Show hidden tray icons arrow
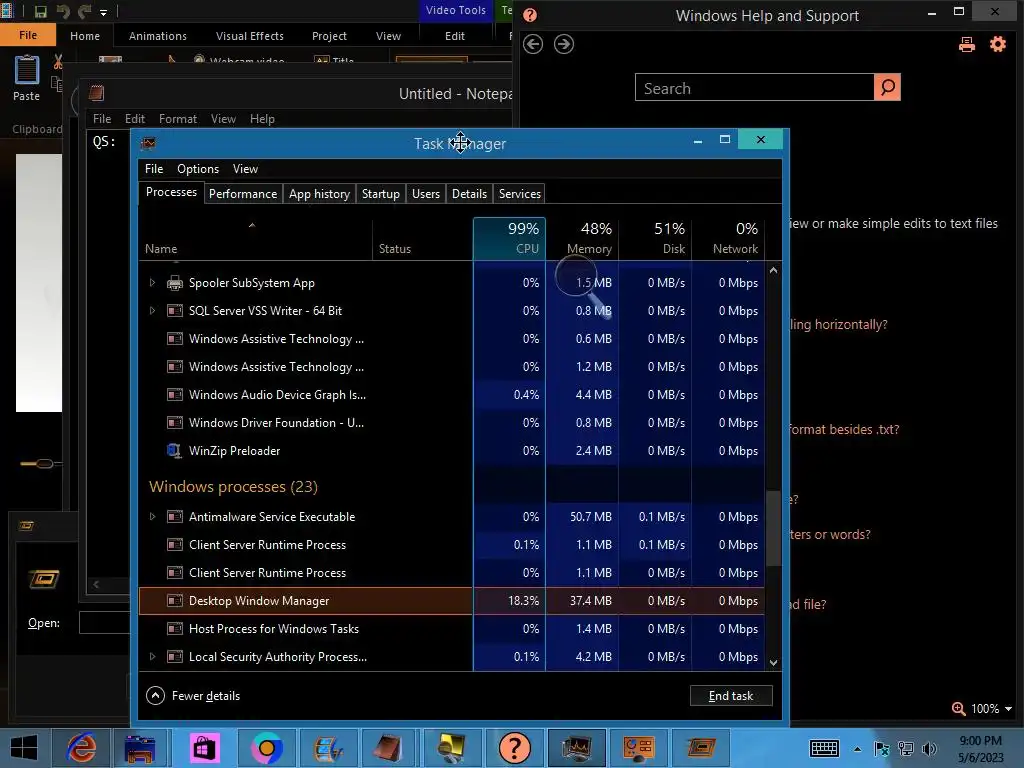The height and width of the screenshot is (768, 1024). tap(857, 749)
